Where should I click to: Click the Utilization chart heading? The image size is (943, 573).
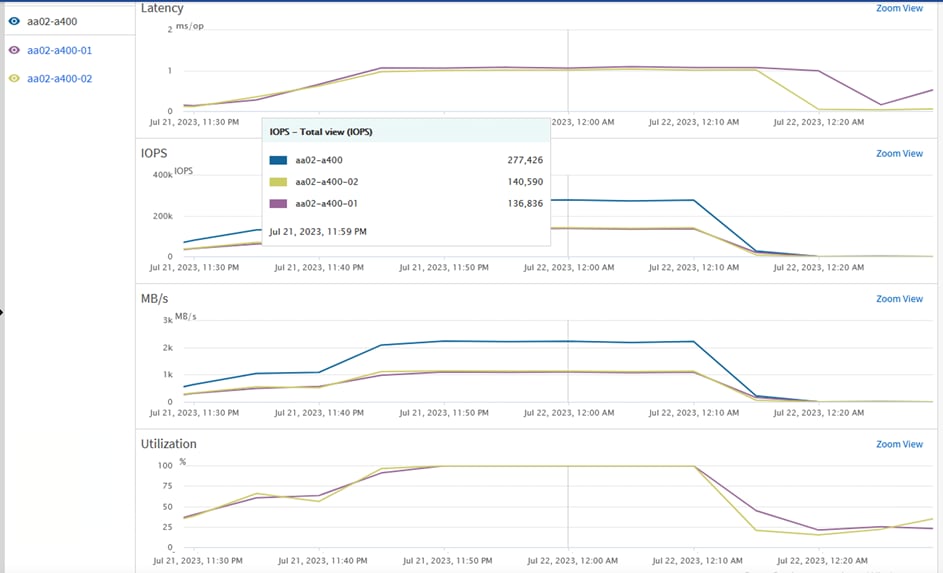(168, 444)
